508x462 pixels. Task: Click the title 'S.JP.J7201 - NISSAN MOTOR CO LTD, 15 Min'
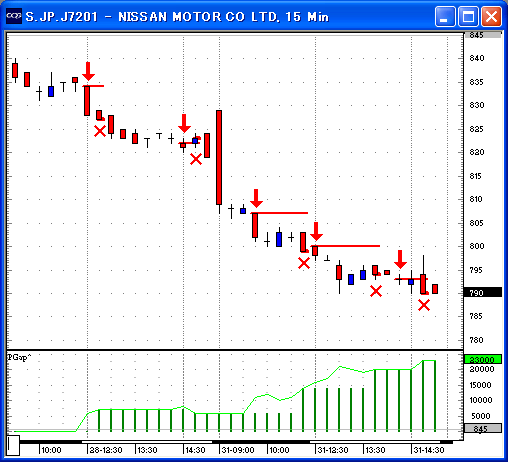pyautogui.click(x=177, y=17)
